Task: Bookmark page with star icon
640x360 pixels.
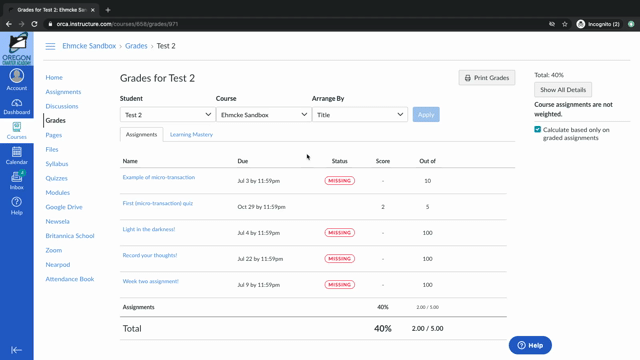Action: click(564, 24)
